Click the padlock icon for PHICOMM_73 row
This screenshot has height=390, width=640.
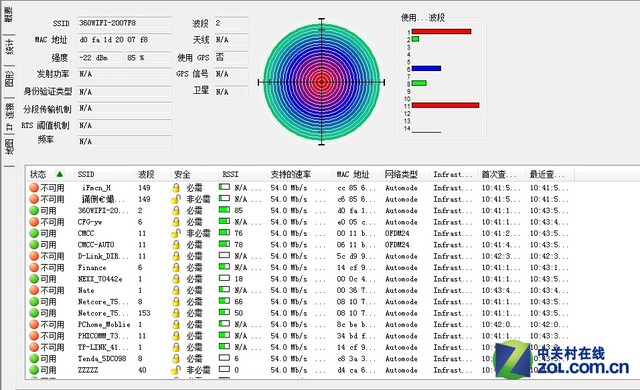point(176,336)
